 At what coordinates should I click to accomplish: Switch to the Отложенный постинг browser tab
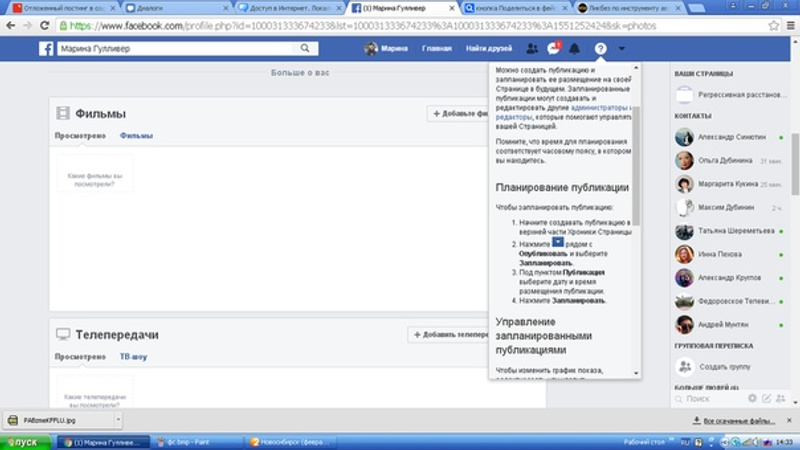pyautogui.click(x=63, y=8)
